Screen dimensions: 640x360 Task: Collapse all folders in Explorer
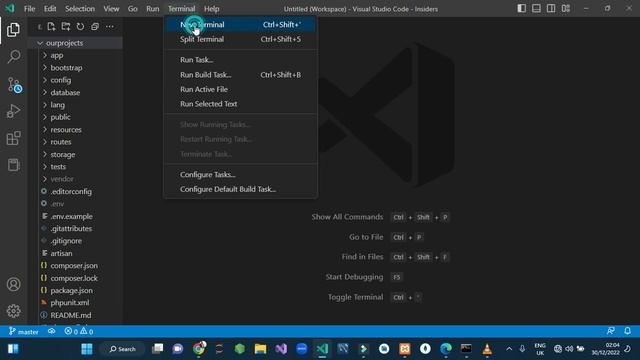point(95,27)
